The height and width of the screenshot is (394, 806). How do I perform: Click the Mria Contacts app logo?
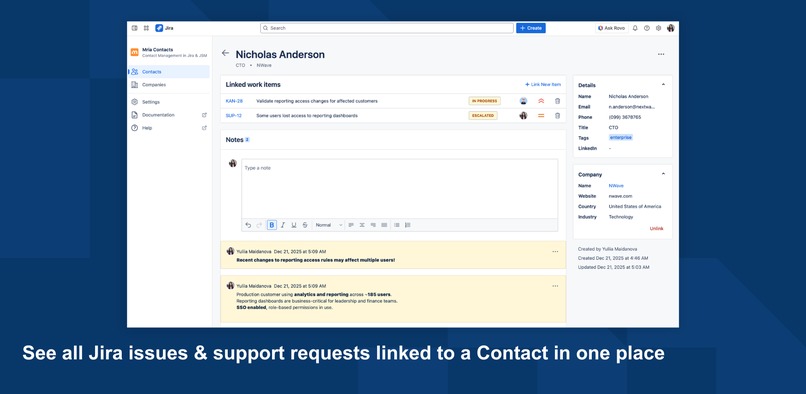tap(134, 52)
